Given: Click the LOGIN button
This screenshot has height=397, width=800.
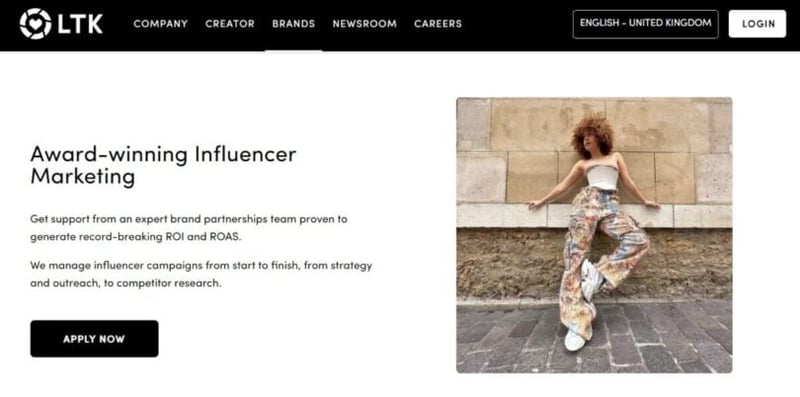Looking at the screenshot, I should pyautogui.click(x=758, y=24).
